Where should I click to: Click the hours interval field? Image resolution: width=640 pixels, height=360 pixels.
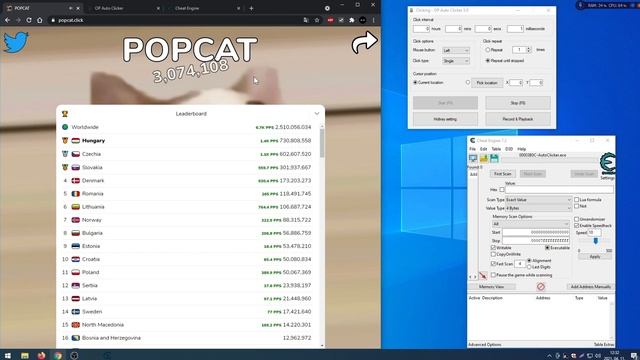pos(421,29)
